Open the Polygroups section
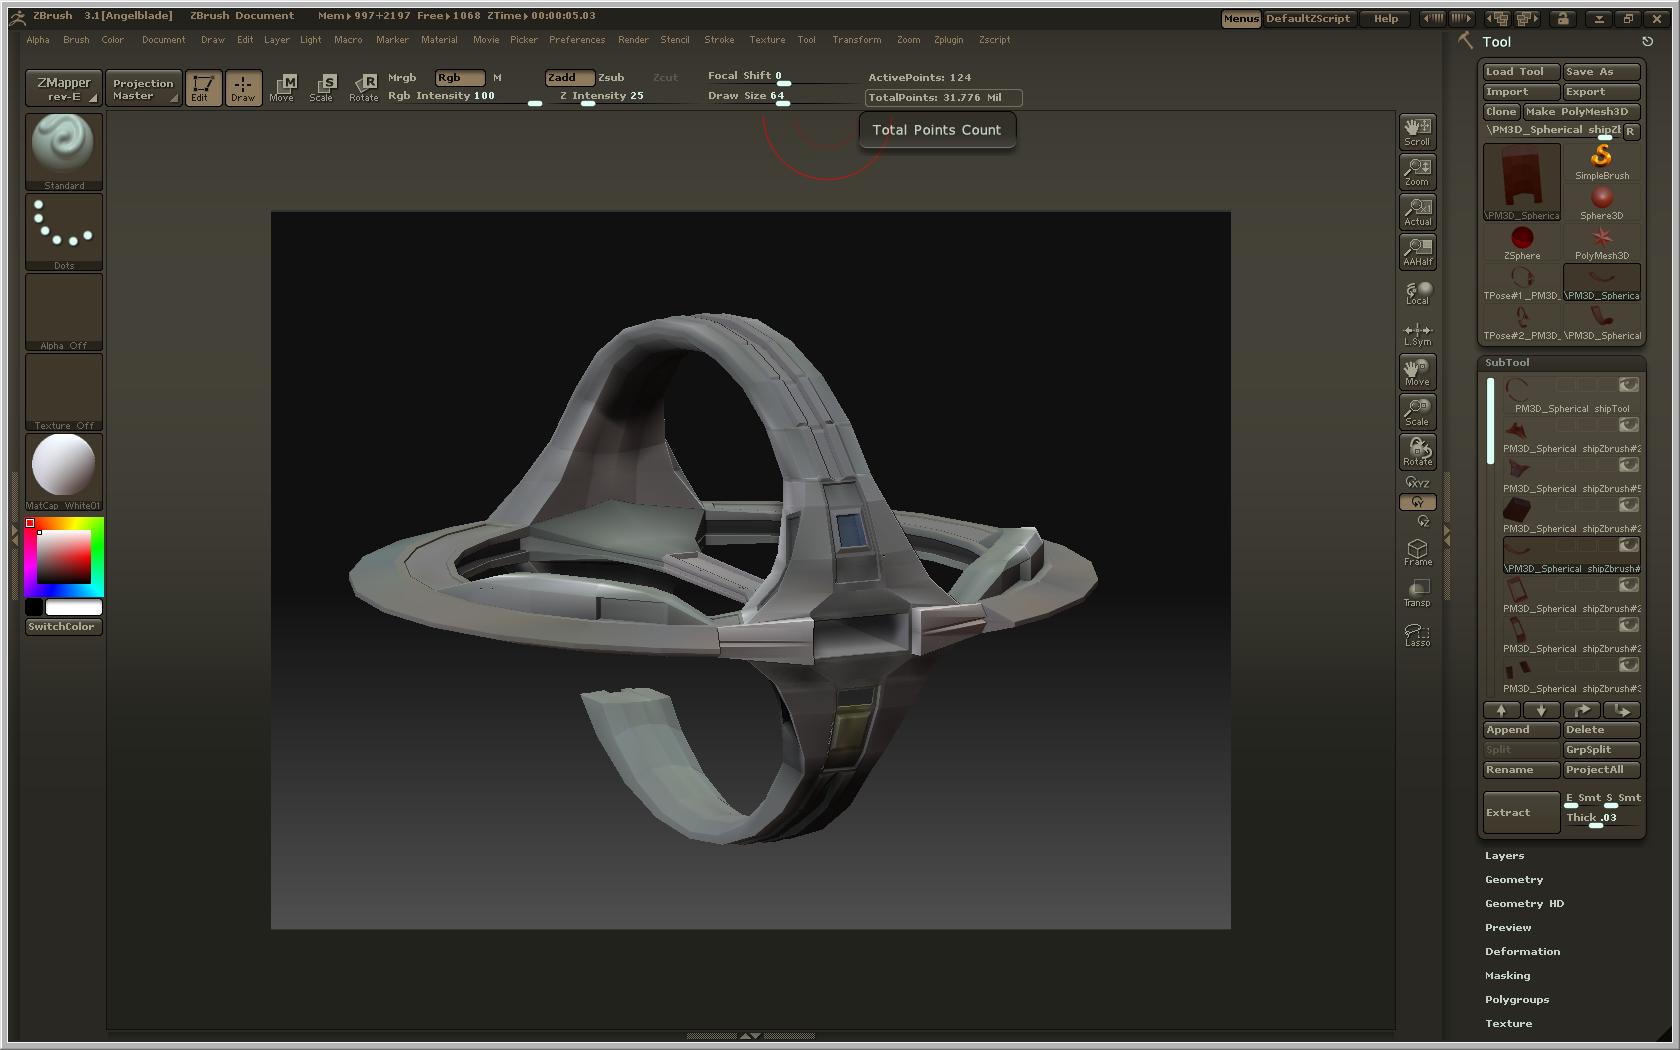Screen dimensions: 1680x1050 pos(1516,999)
